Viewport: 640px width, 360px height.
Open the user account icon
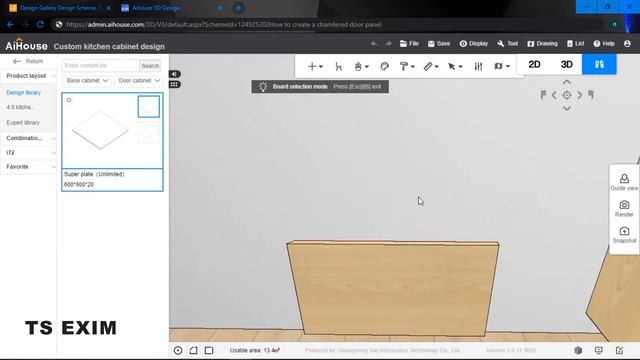(x=627, y=44)
